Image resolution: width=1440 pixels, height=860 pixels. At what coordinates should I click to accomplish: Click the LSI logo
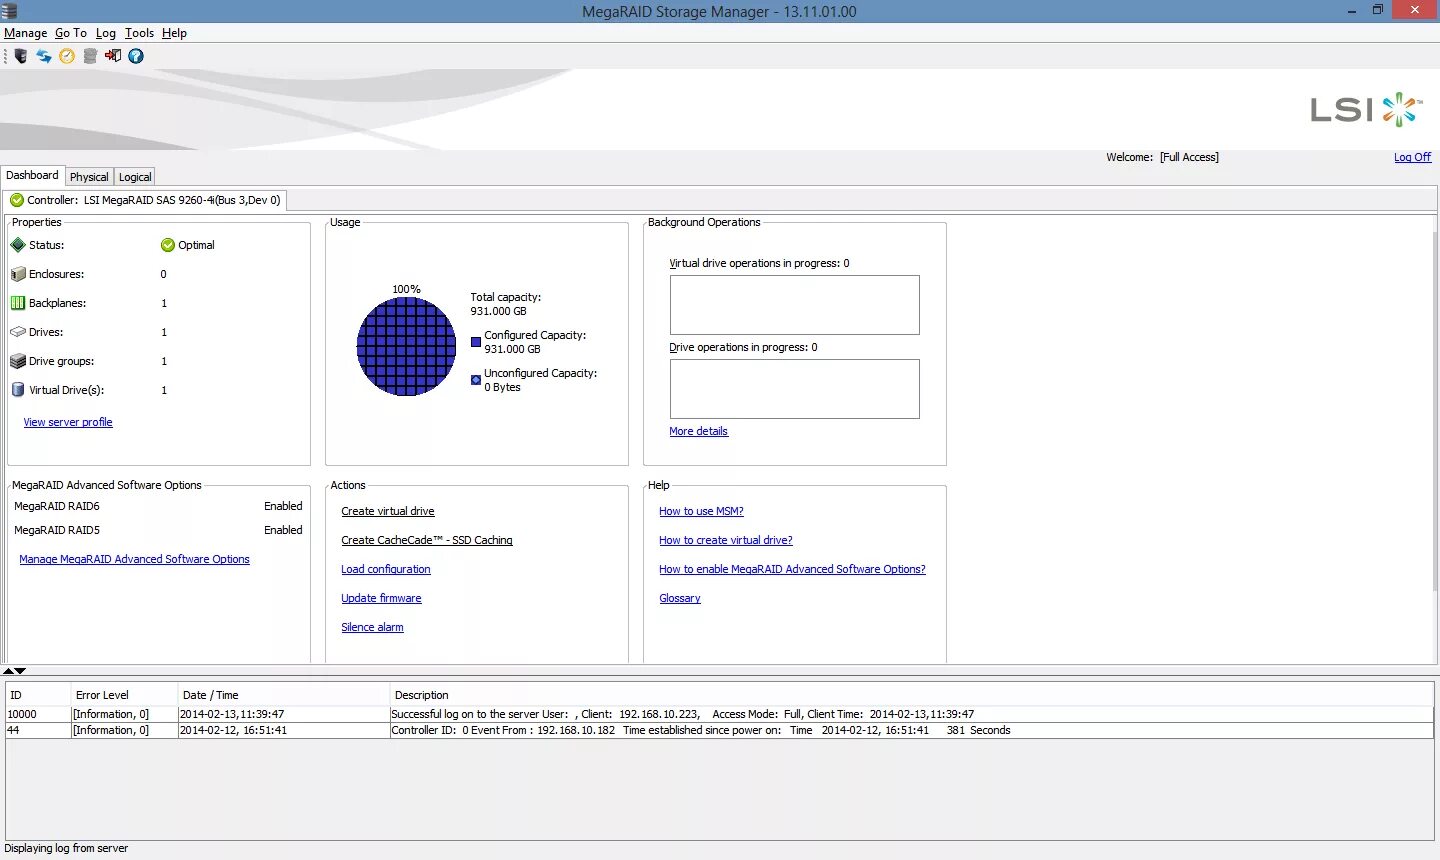point(1366,109)
